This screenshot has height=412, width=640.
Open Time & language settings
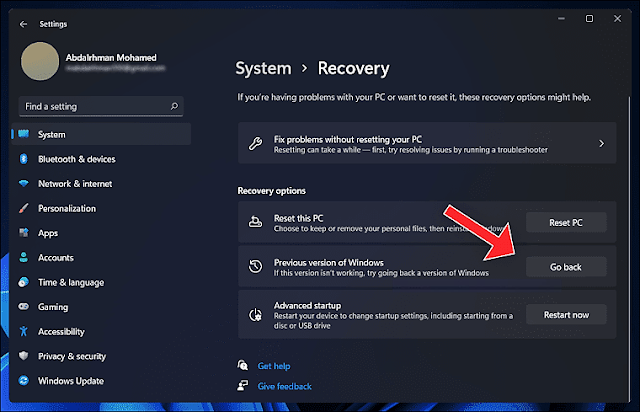(71, 283)
